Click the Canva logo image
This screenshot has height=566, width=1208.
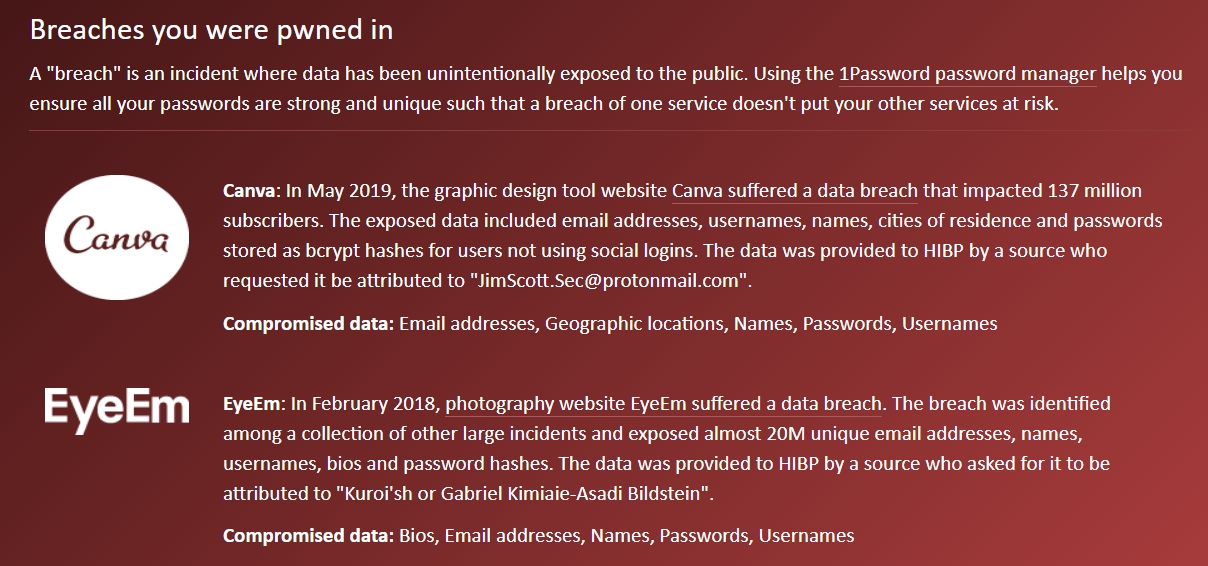tap(117, 238)
